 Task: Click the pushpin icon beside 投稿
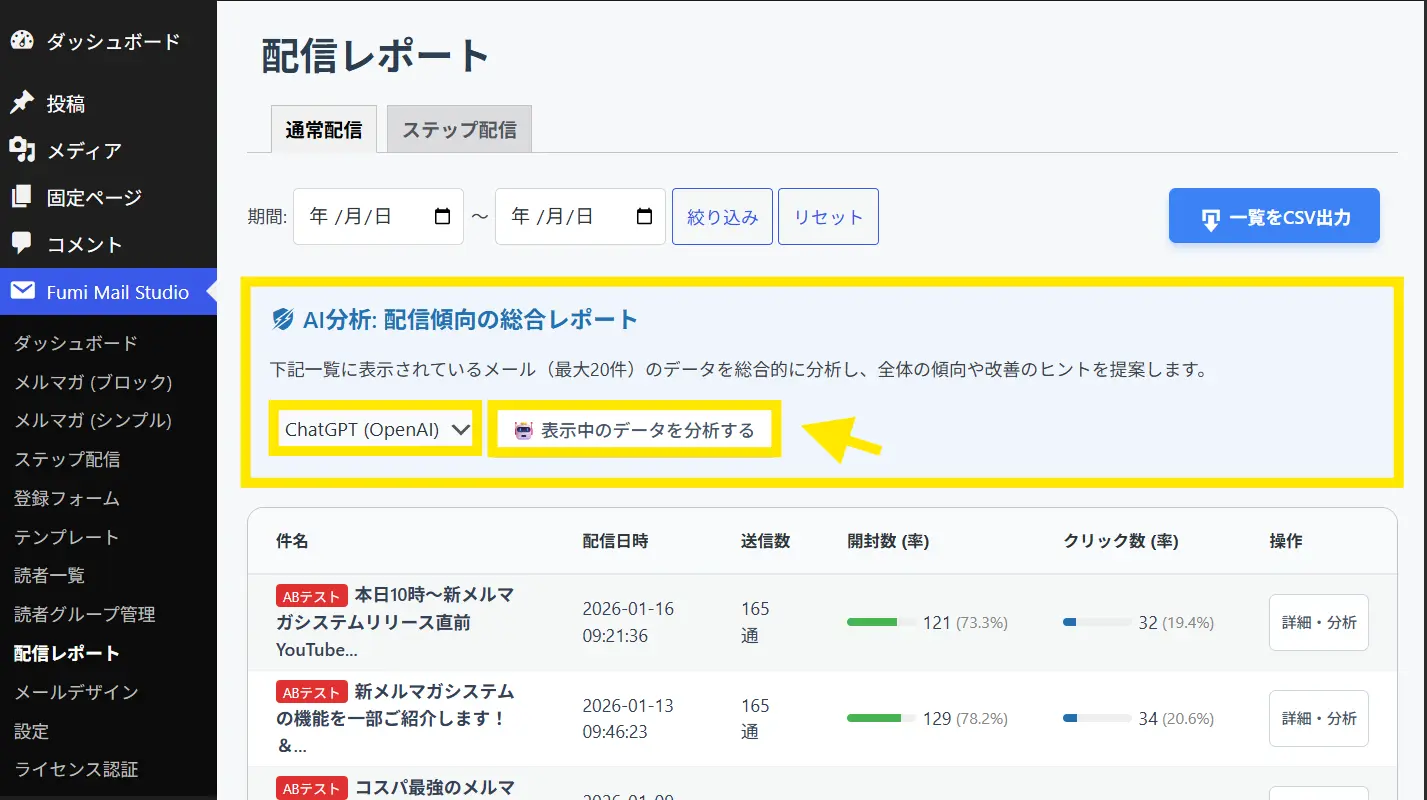(22, 103)
